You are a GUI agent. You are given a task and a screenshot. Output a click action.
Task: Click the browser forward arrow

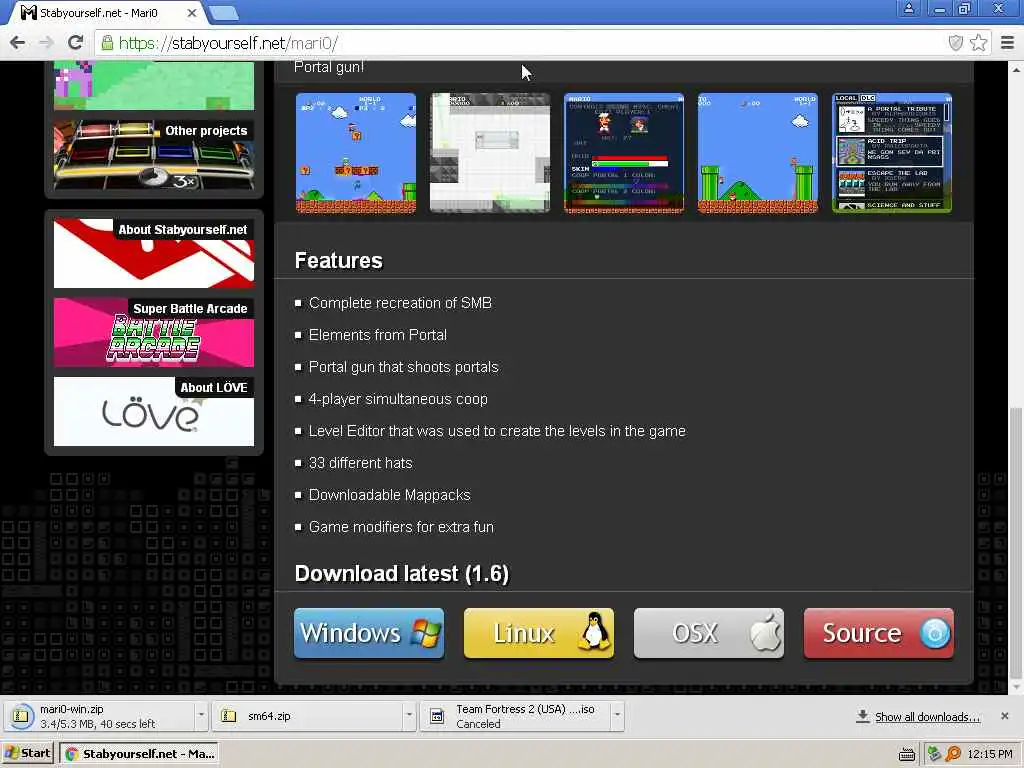click(x=46, y=43)
